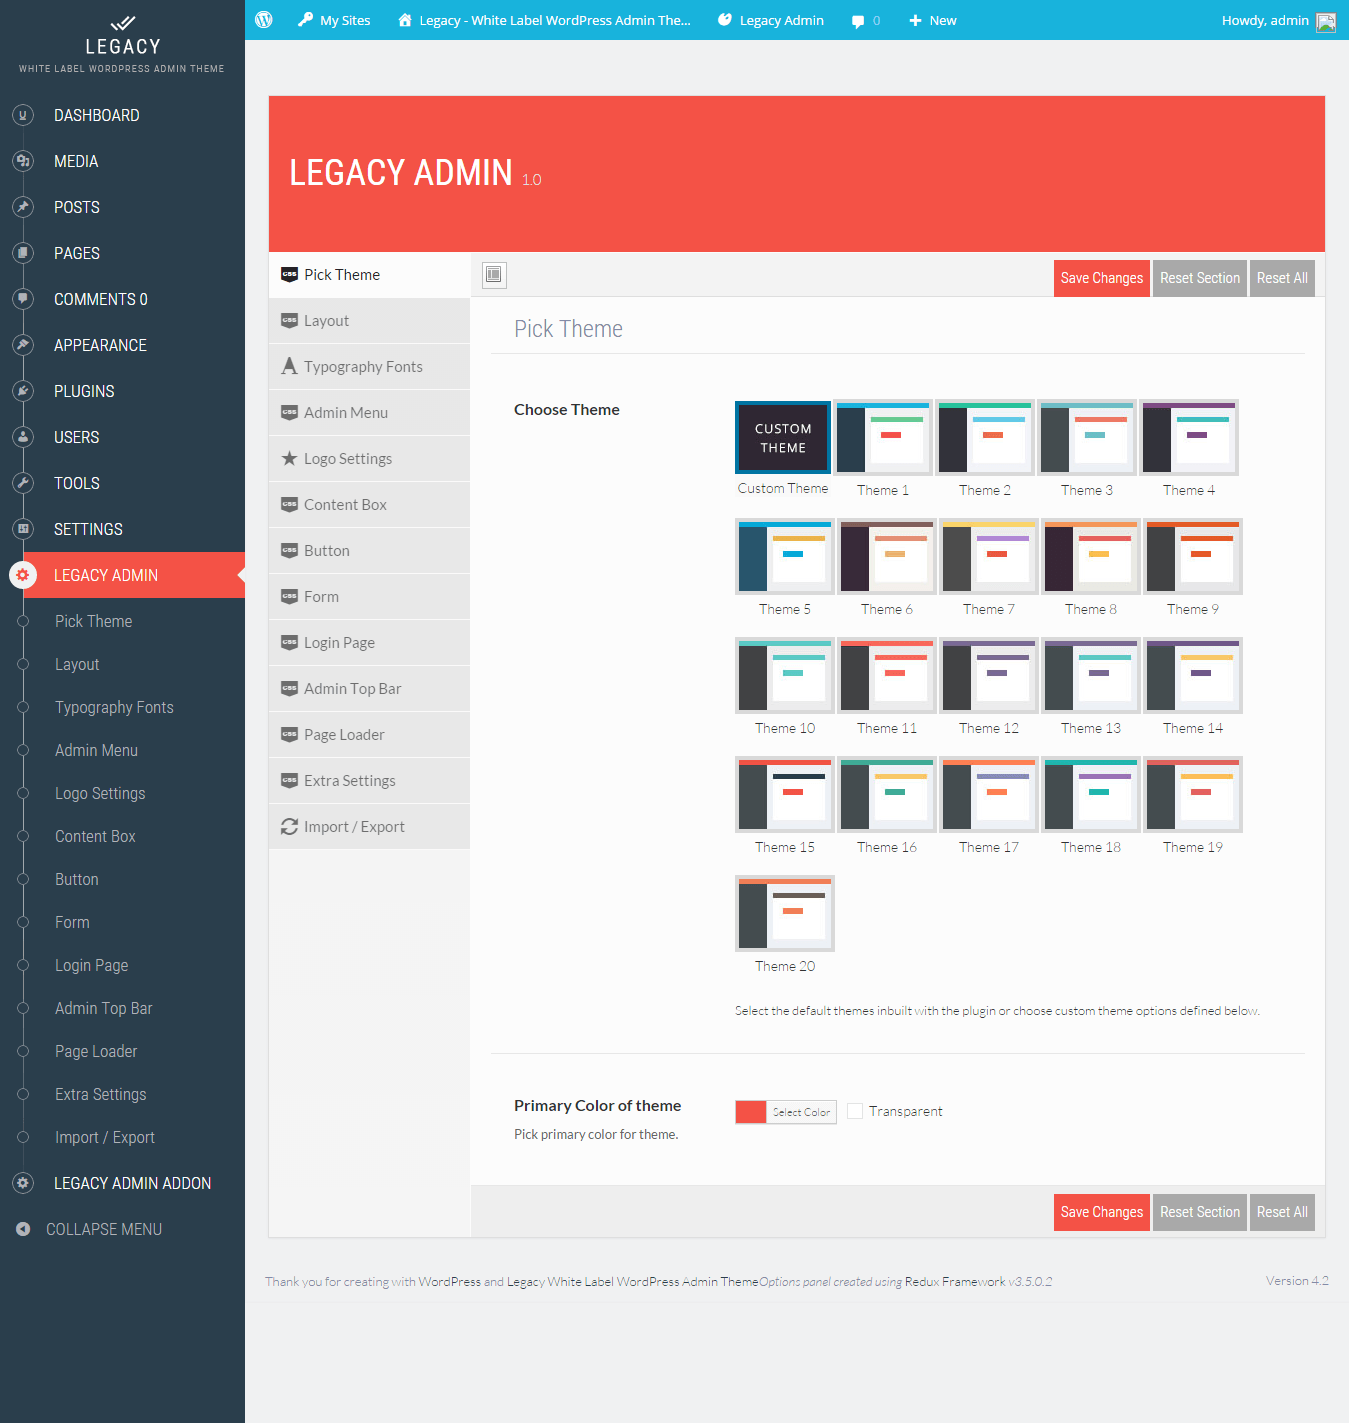Viewport: 1349px width, 1423px height.
Task: Click the top Save Changes button
Action: pos(1101,278)
